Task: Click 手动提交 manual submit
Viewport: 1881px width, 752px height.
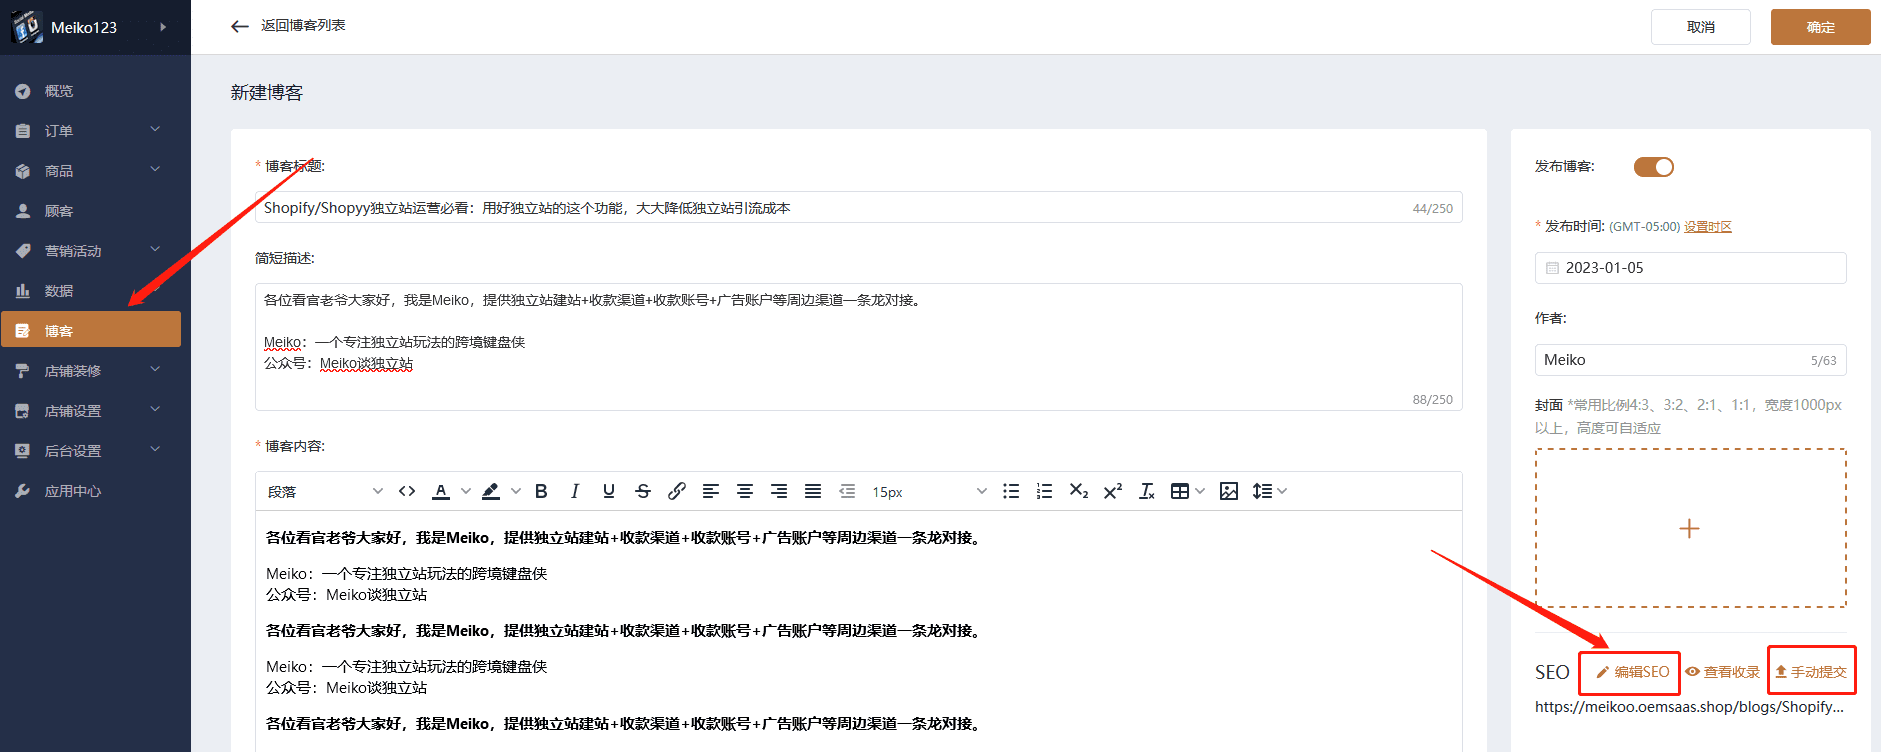Action: 1811,672
